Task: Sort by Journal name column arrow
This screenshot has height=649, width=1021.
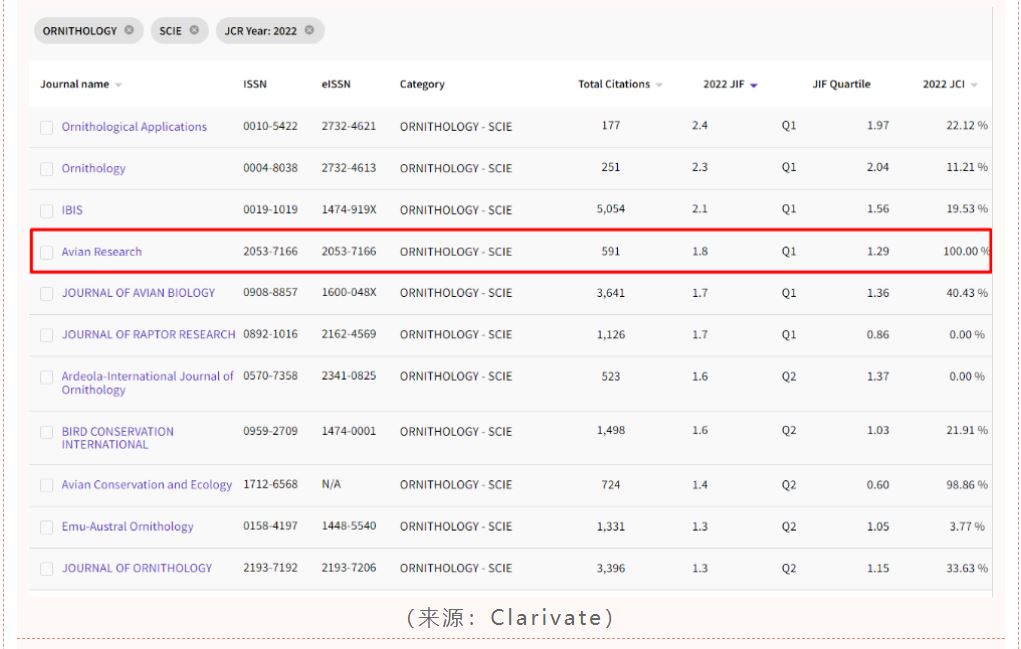Action: tap(119, 85)
